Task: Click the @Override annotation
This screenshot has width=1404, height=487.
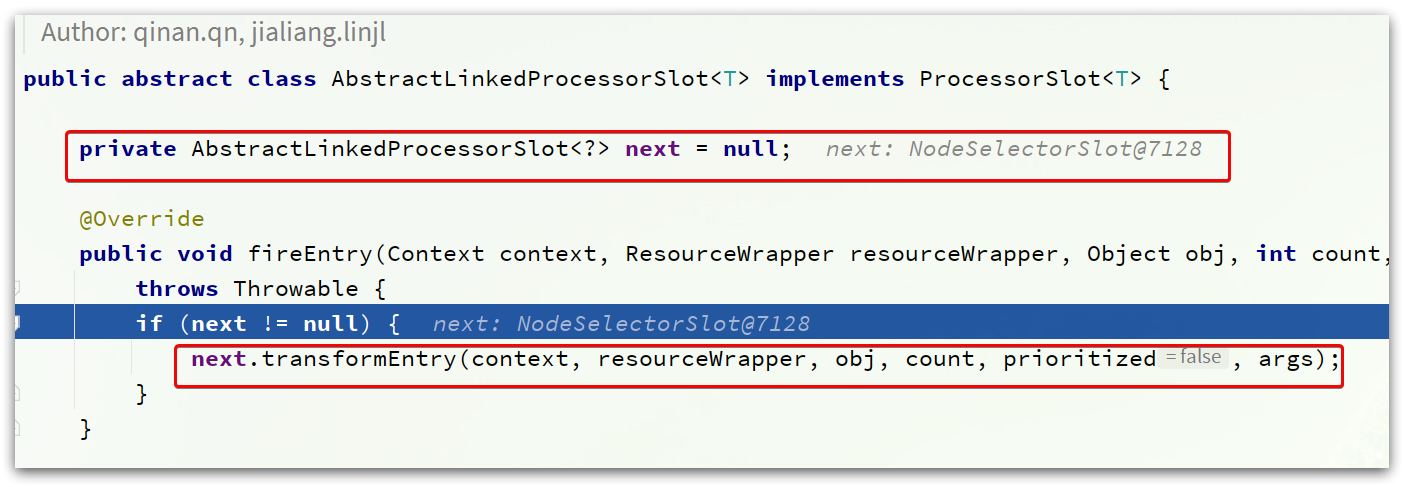Action: click(142, 219)
